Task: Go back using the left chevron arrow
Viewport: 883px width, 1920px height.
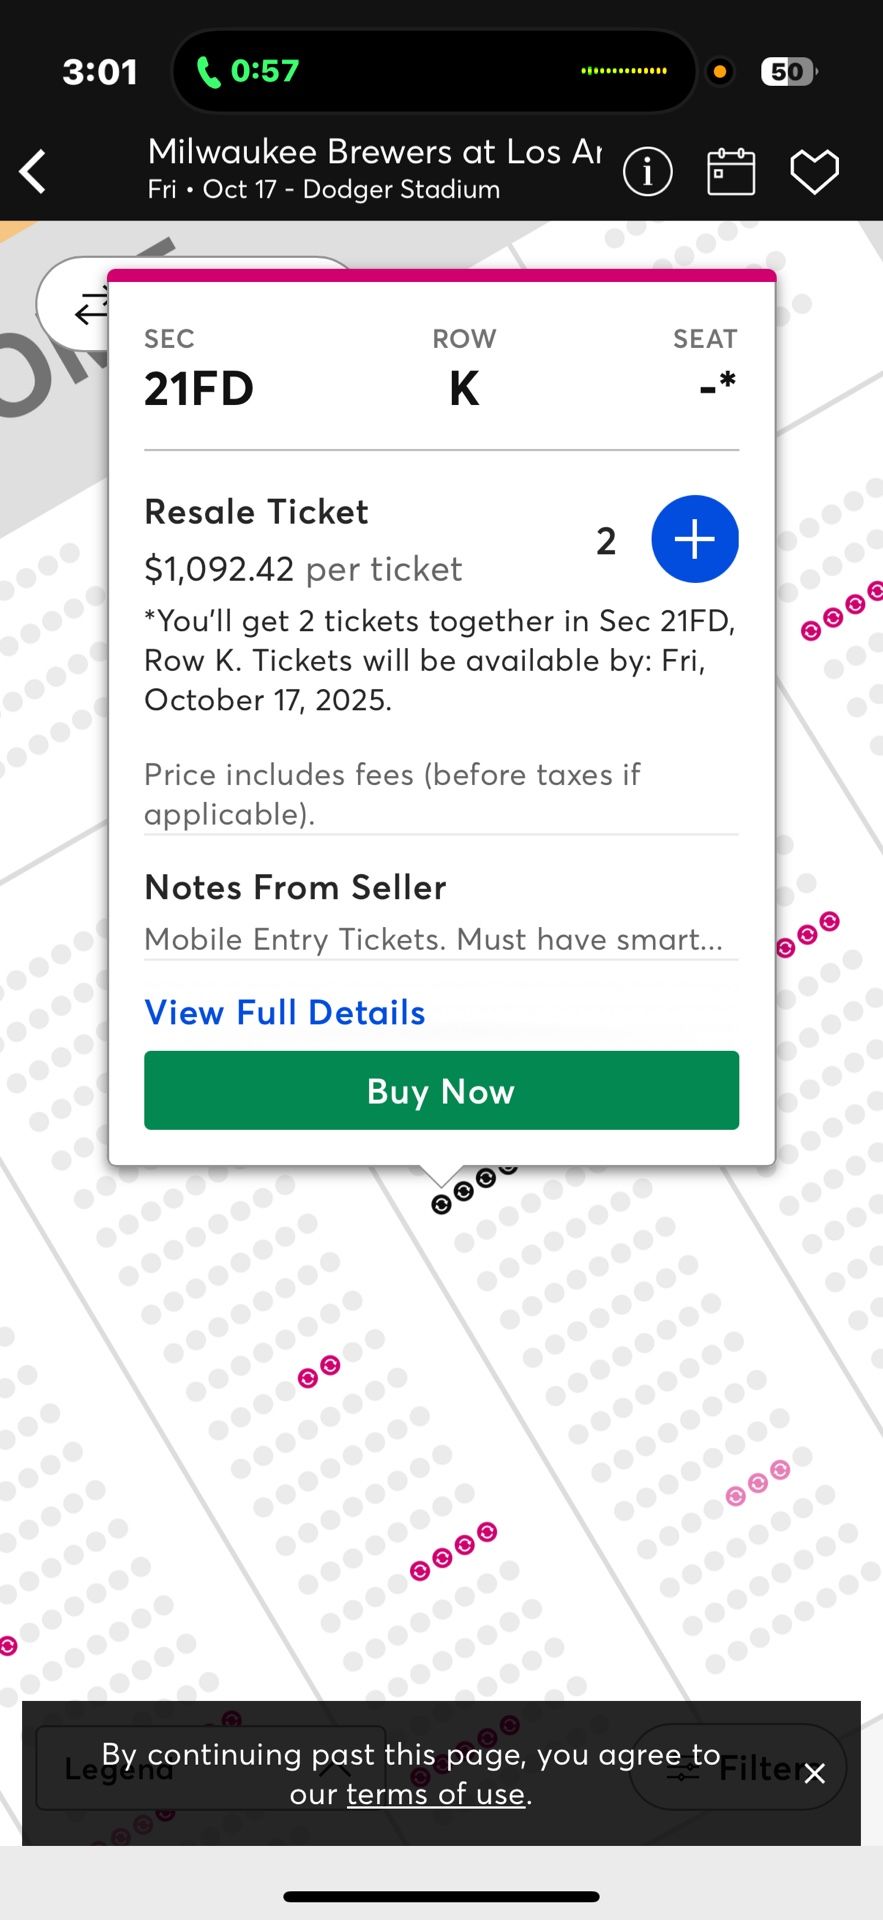Action: [34, 171]
